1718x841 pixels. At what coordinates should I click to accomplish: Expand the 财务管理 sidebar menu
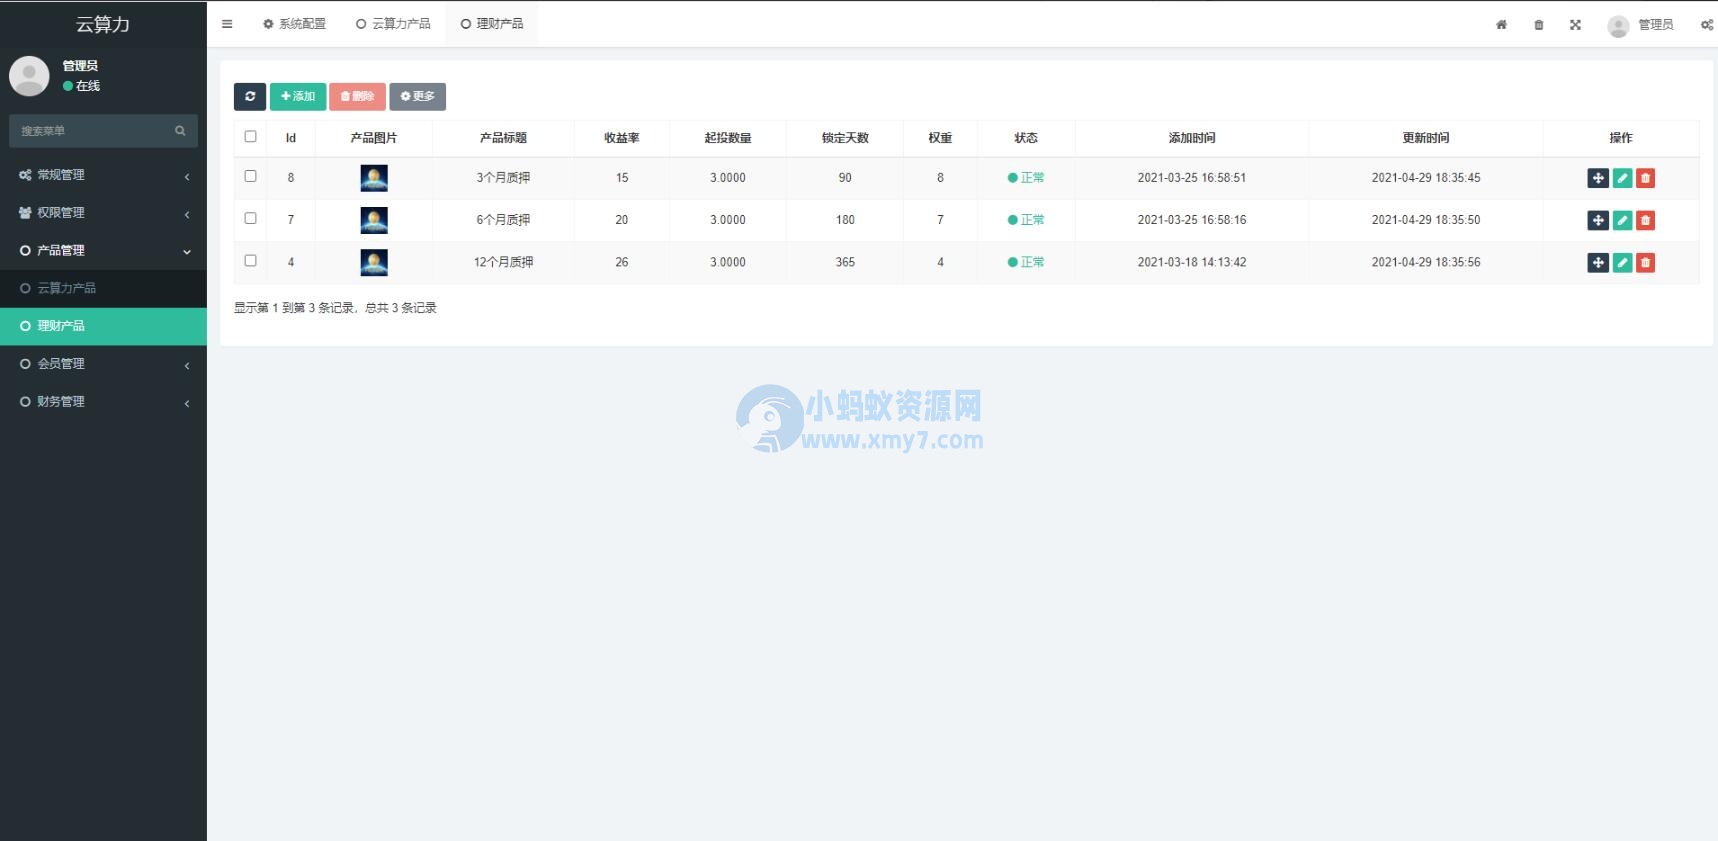click(103, 402)
